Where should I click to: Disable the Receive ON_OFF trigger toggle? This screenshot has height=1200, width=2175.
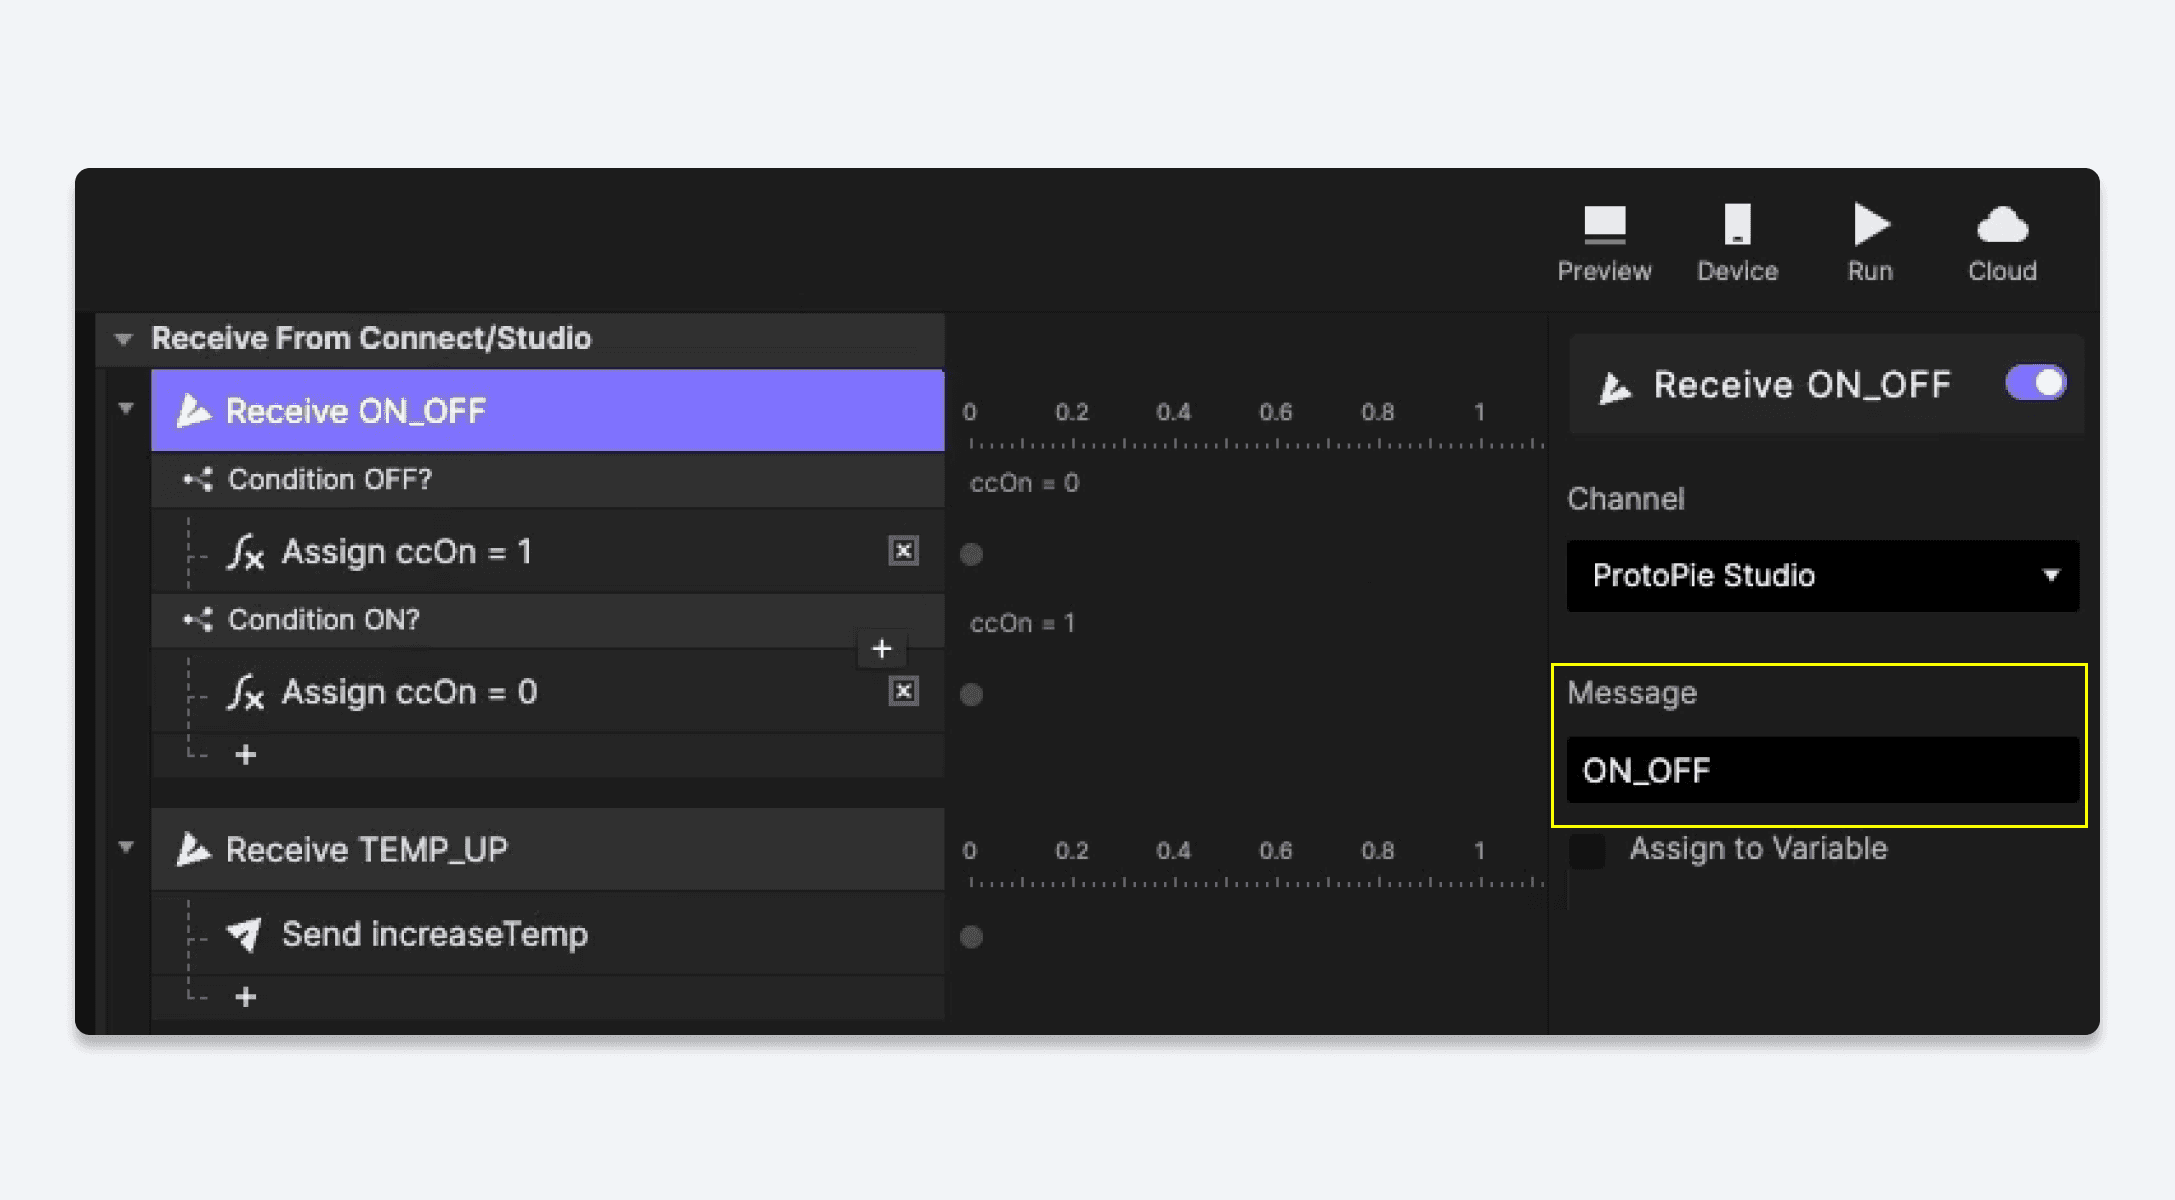2035,383
